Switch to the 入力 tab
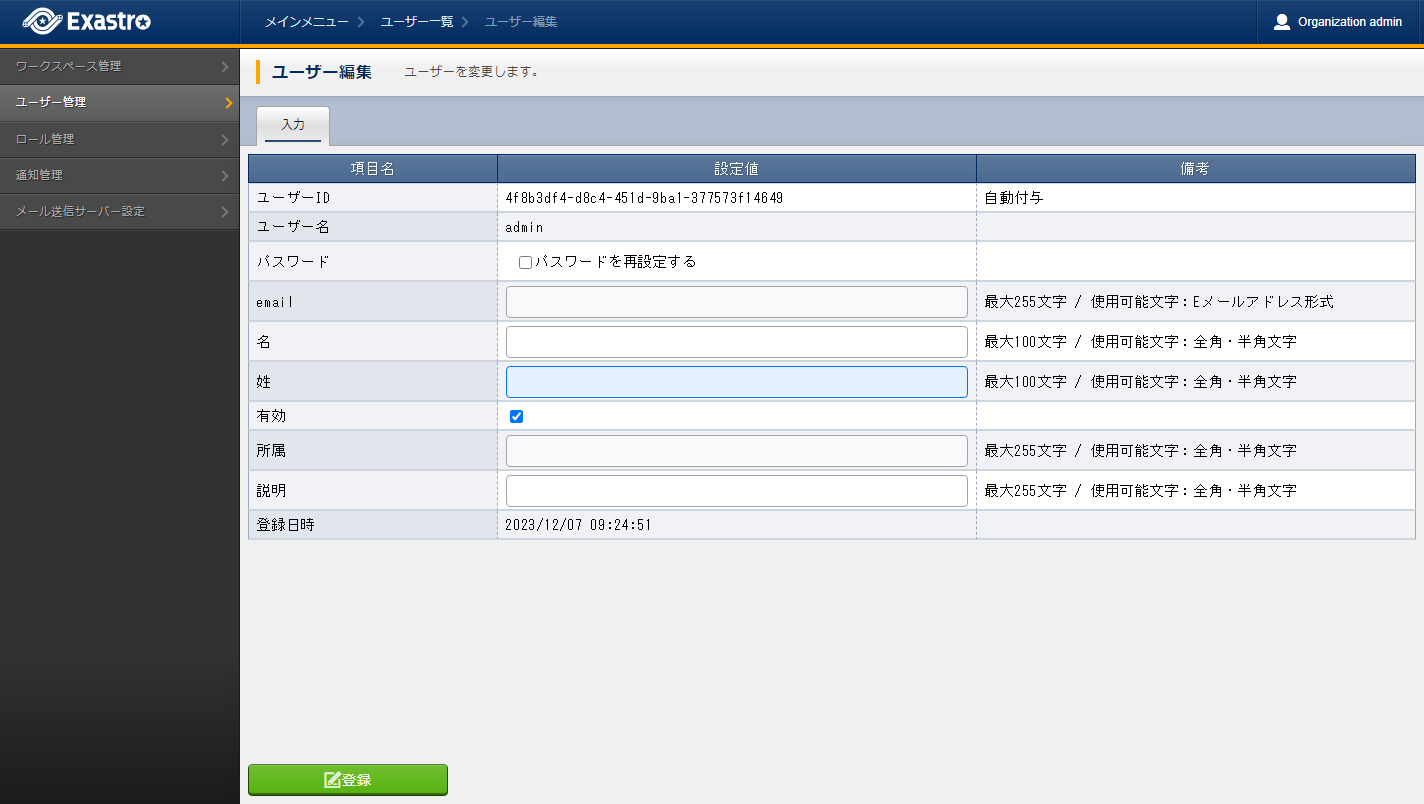Viewport: 1424px width, 804px height. pos(293,125)
